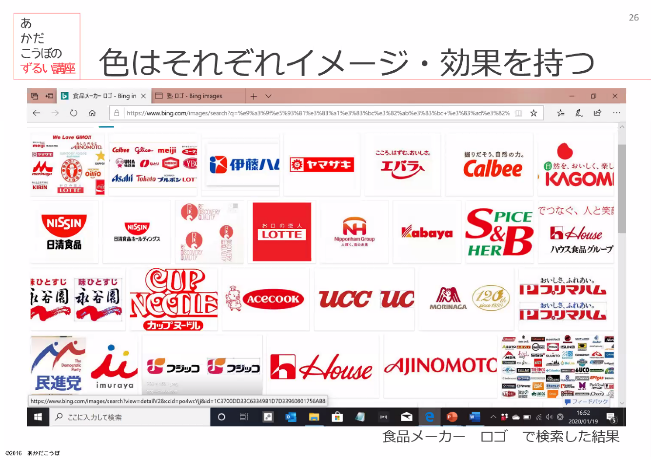This screenshot has height=460, width=651.
Task: Open the large House logo in bottom row
Action: click(323, 367)
